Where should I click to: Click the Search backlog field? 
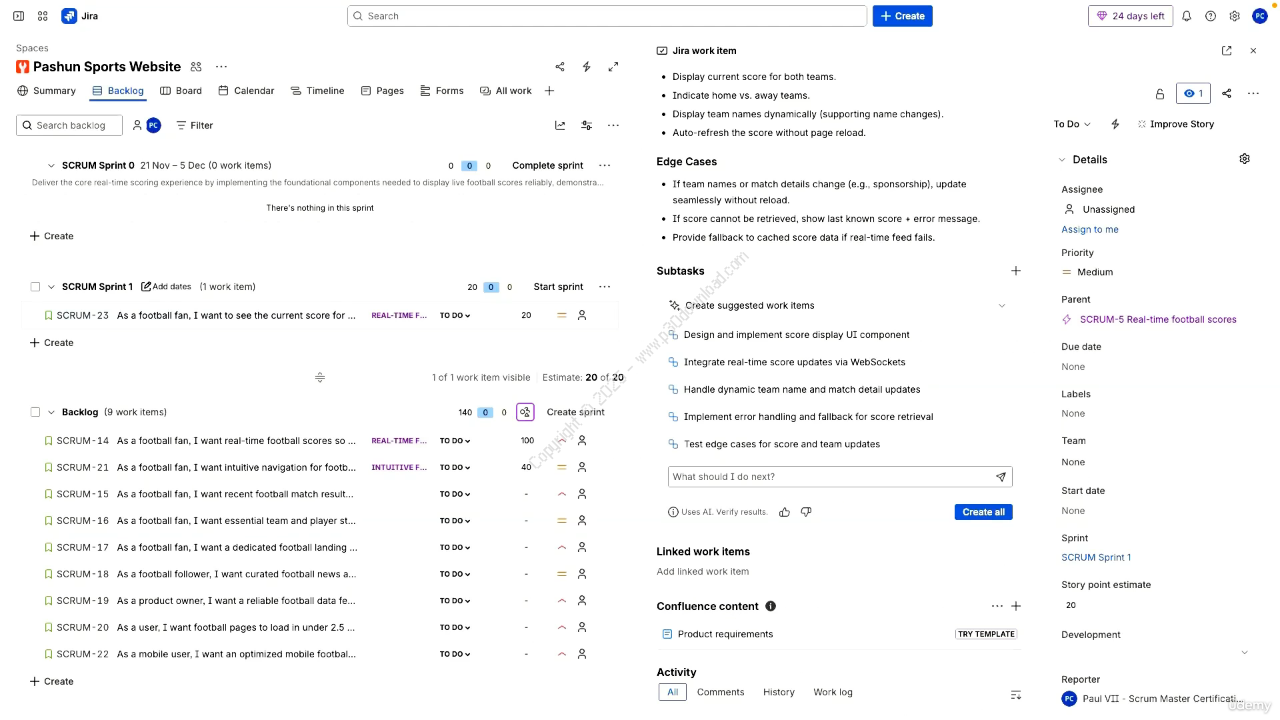(70, 126)
